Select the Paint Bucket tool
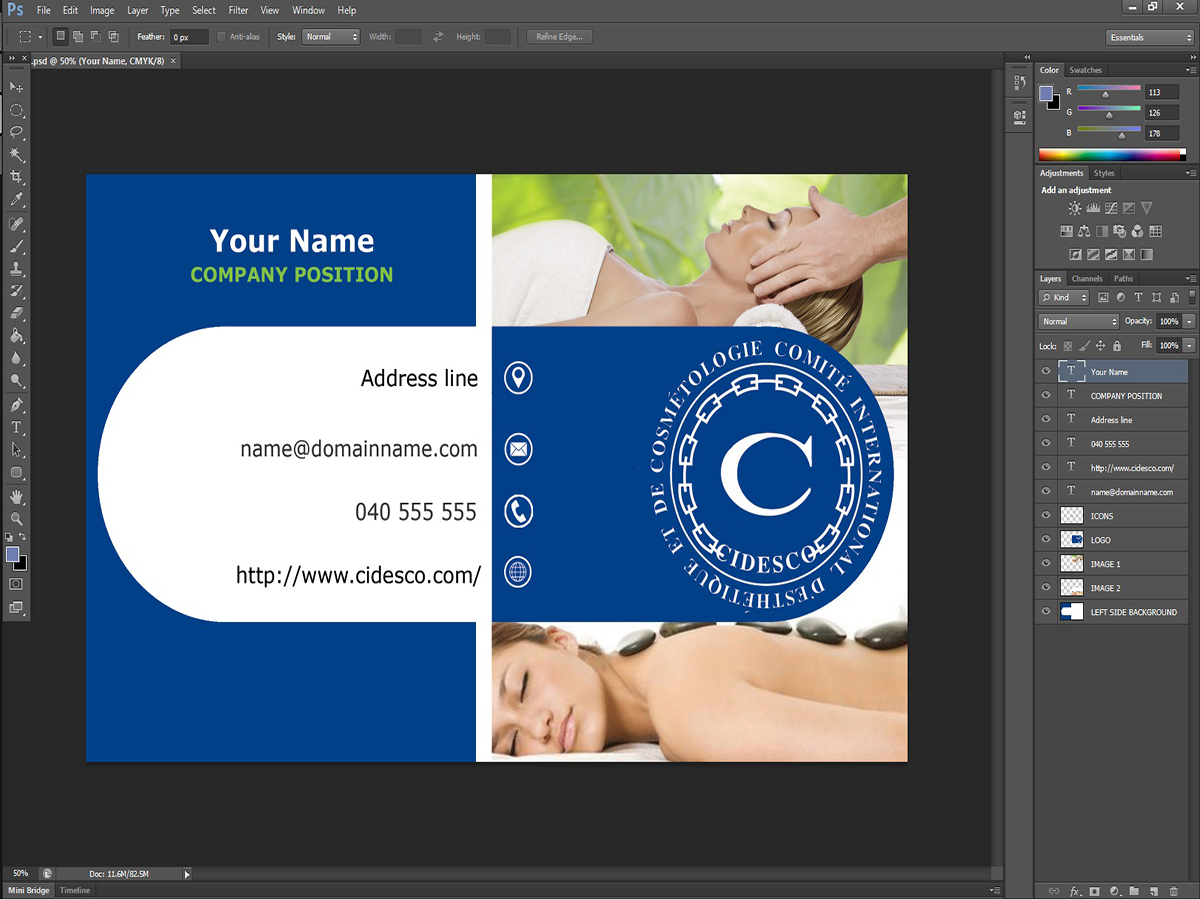The width and height of the screenshot is (1200, 900). 16,336
